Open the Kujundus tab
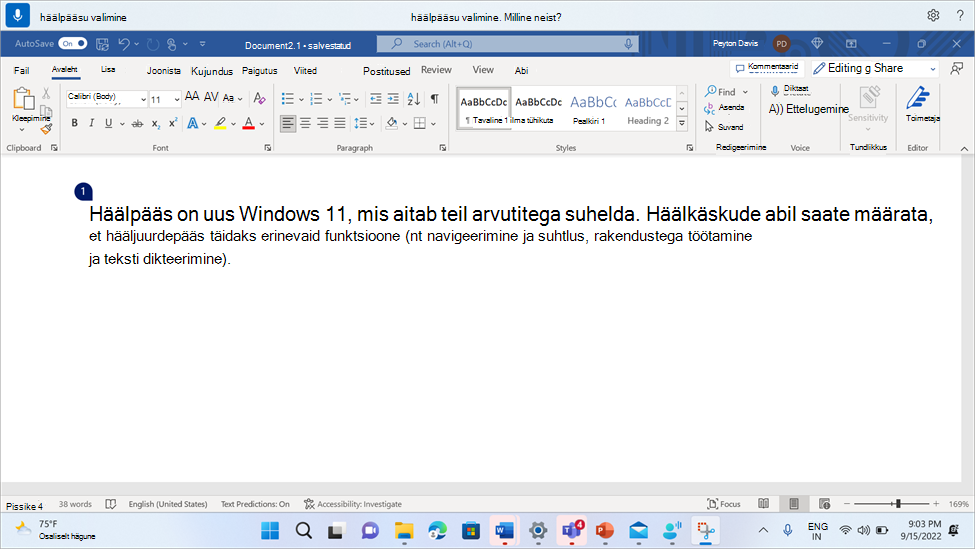 (212, 71)
